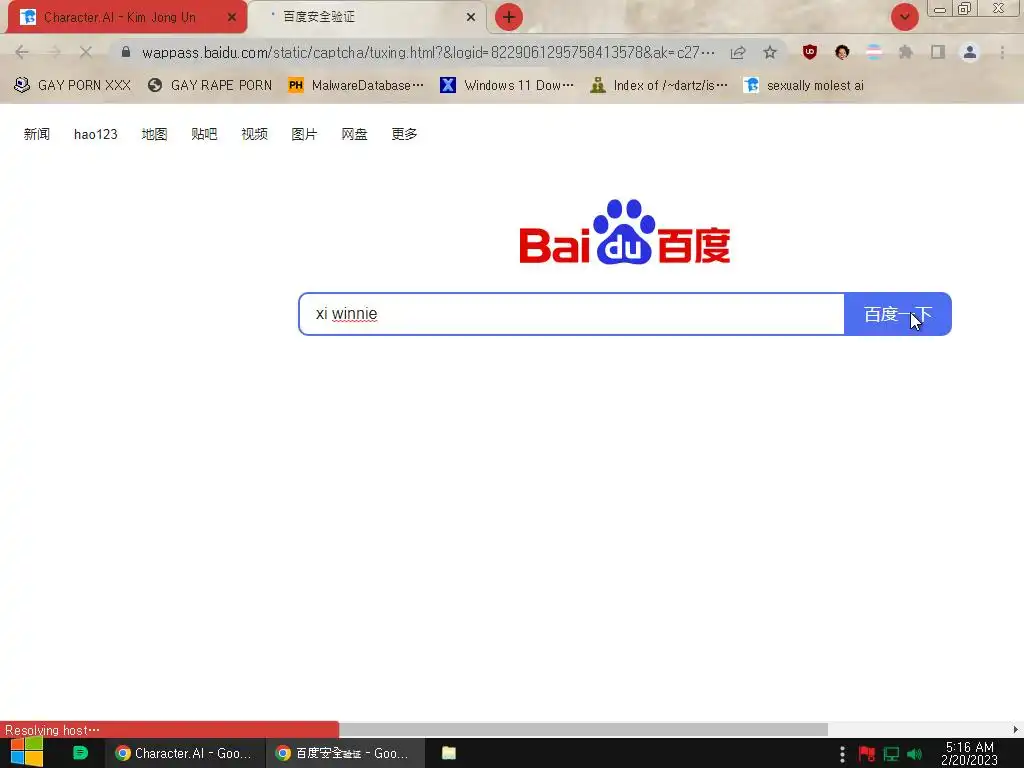The height and width of the screenshot is (768, 1024).
Task: Switch to 百度安全验证 Chrome taskbar window
Action: [345, 753]
